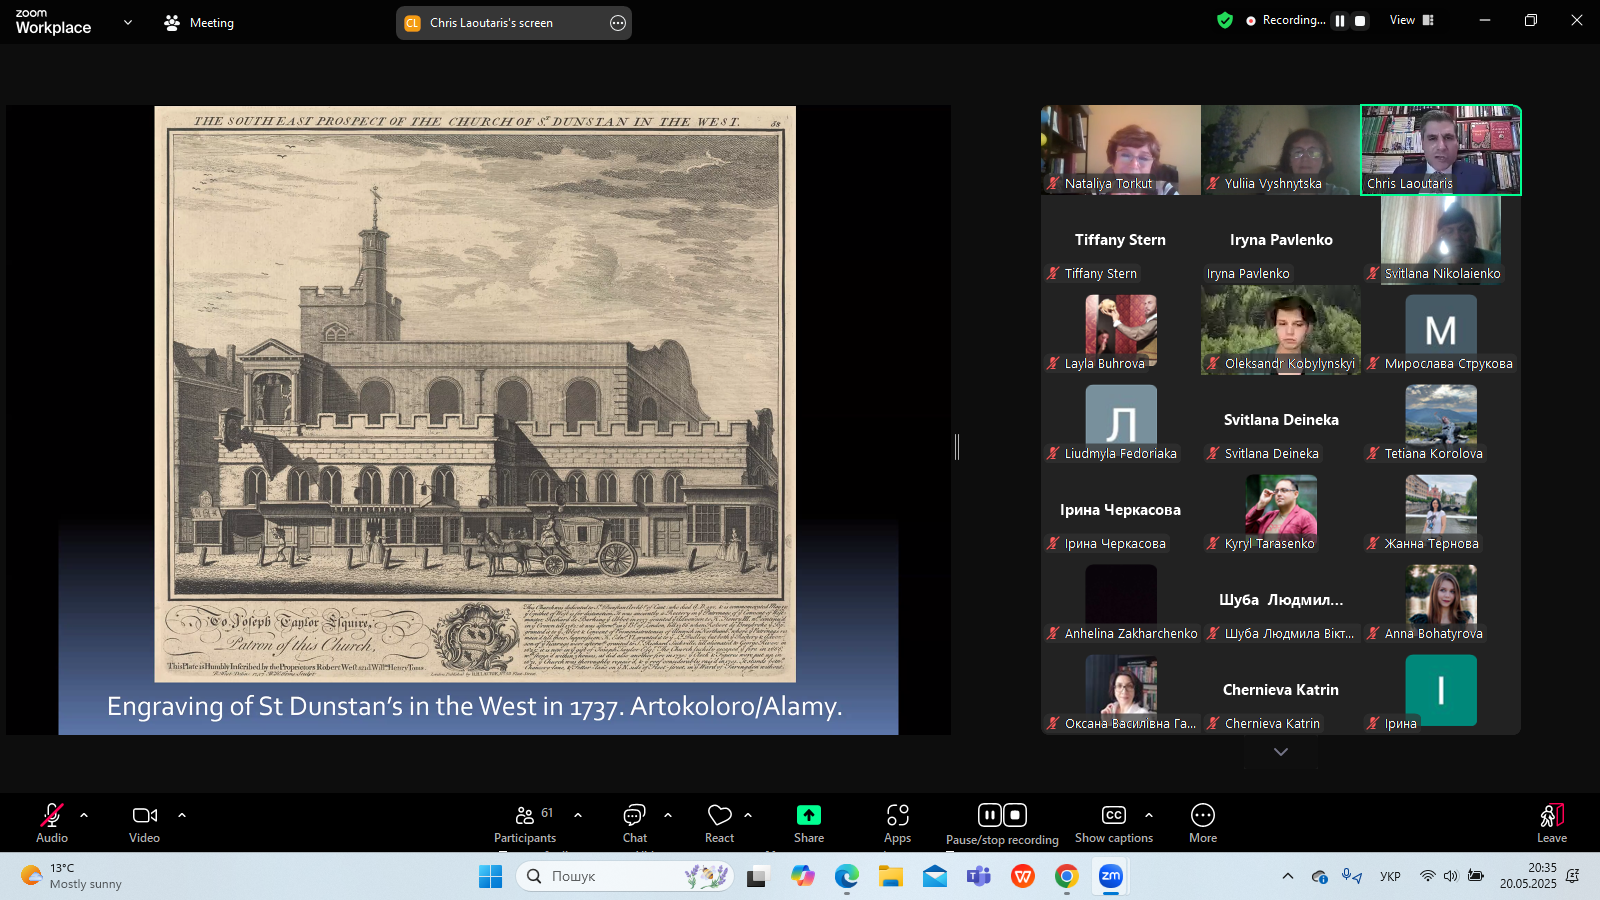Click the green Share screen icon
1600x900 pixels.
tap(808, 816)
